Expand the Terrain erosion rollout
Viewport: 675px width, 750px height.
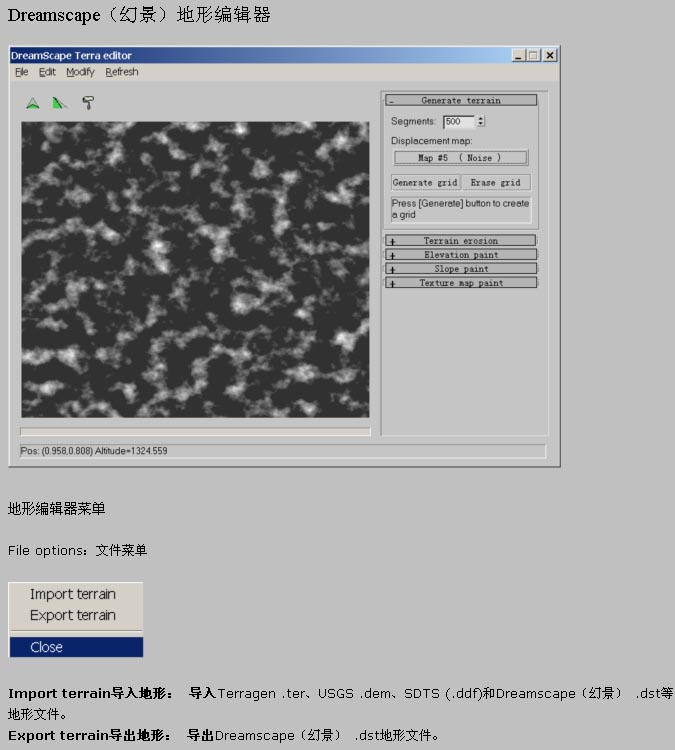point(461,241)
